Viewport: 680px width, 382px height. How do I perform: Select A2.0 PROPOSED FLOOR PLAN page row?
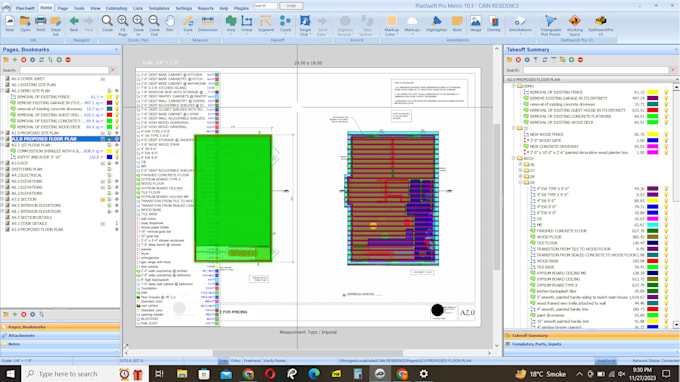[x=61, y=139]
